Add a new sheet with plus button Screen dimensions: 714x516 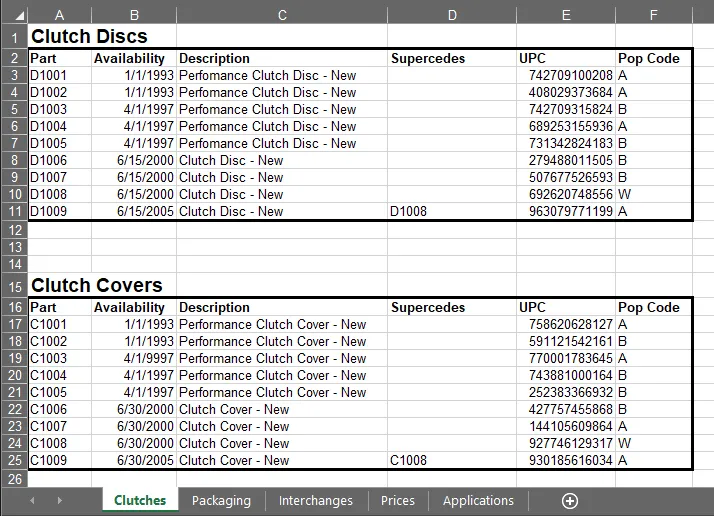point(570,501)
